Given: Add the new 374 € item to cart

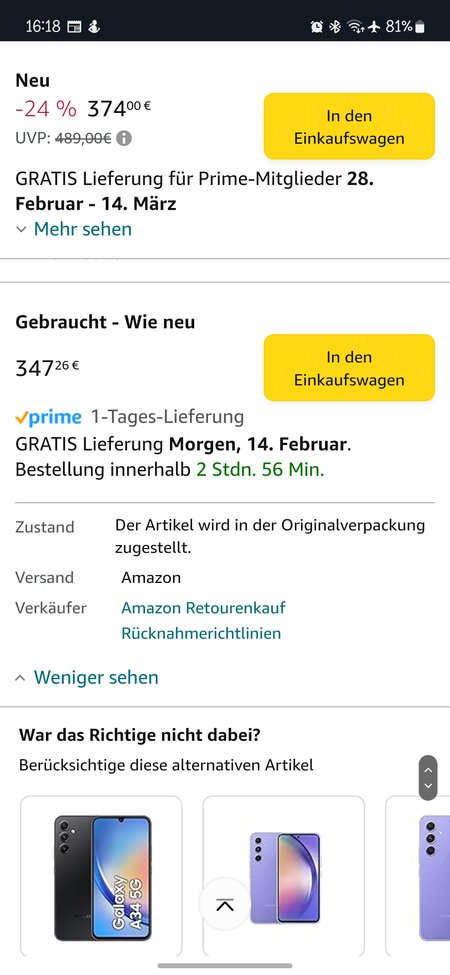Looking at the screenshot, I should pos(349,126).
